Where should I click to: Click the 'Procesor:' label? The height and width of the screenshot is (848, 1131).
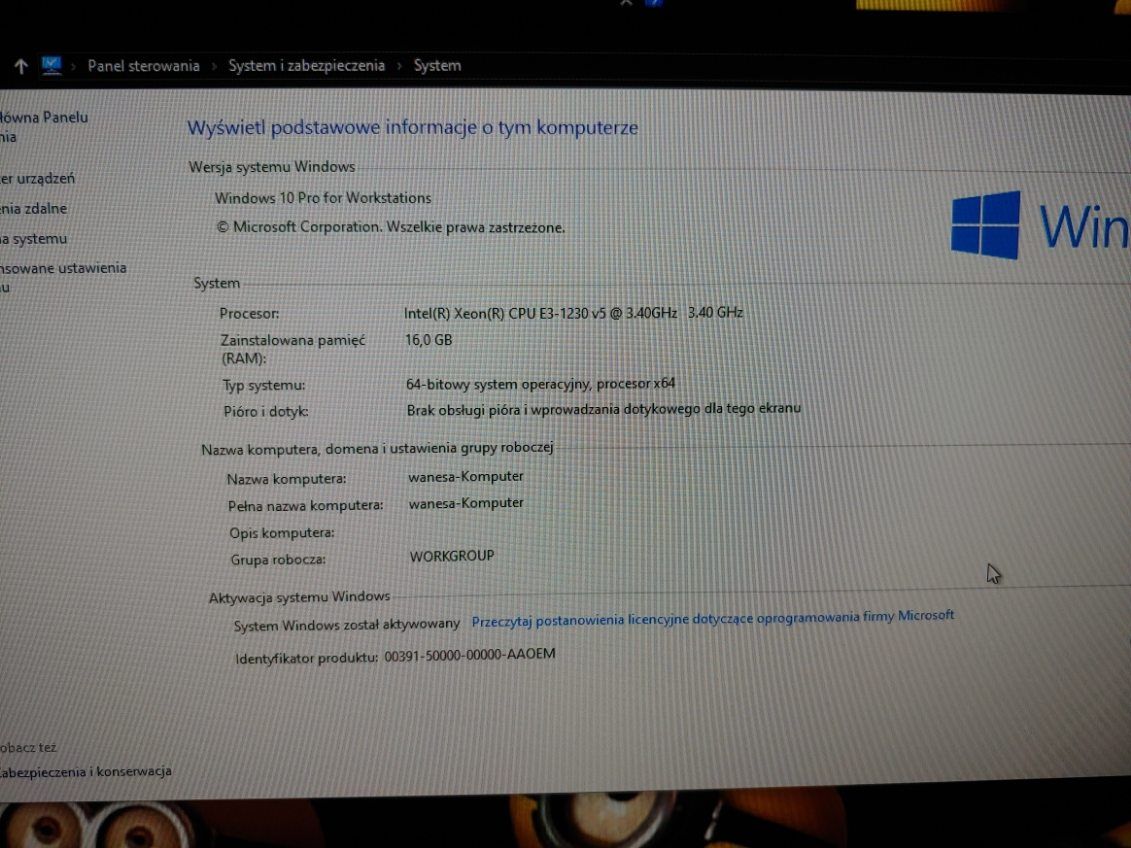tap(249, 314)
